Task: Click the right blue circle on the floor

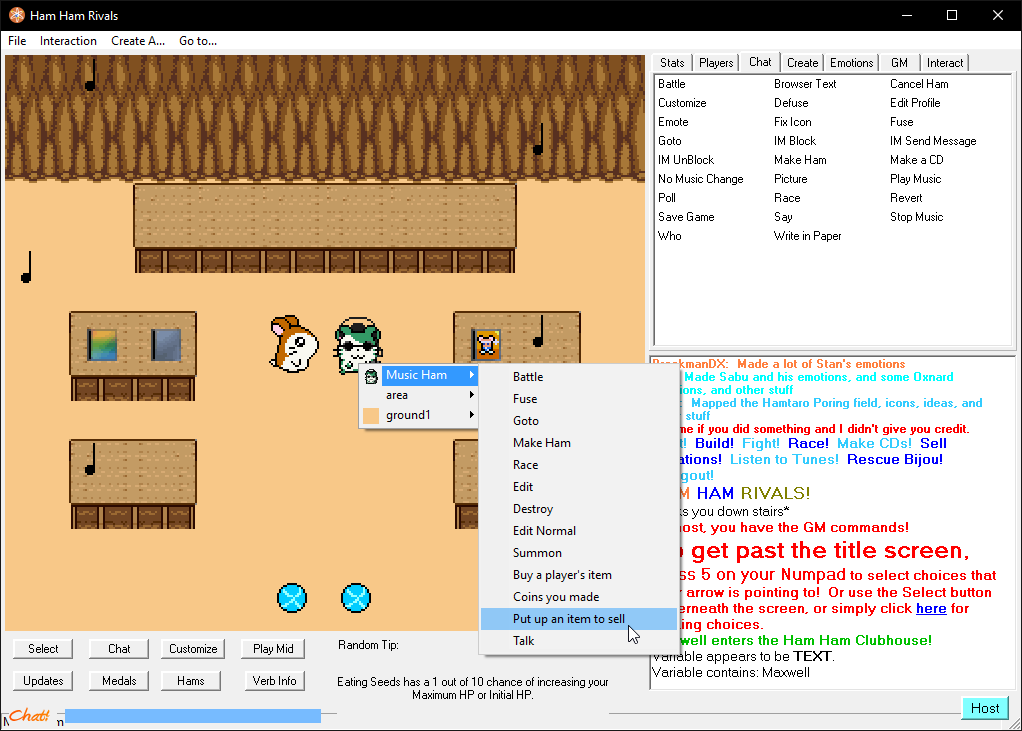Action: point(356,597)
